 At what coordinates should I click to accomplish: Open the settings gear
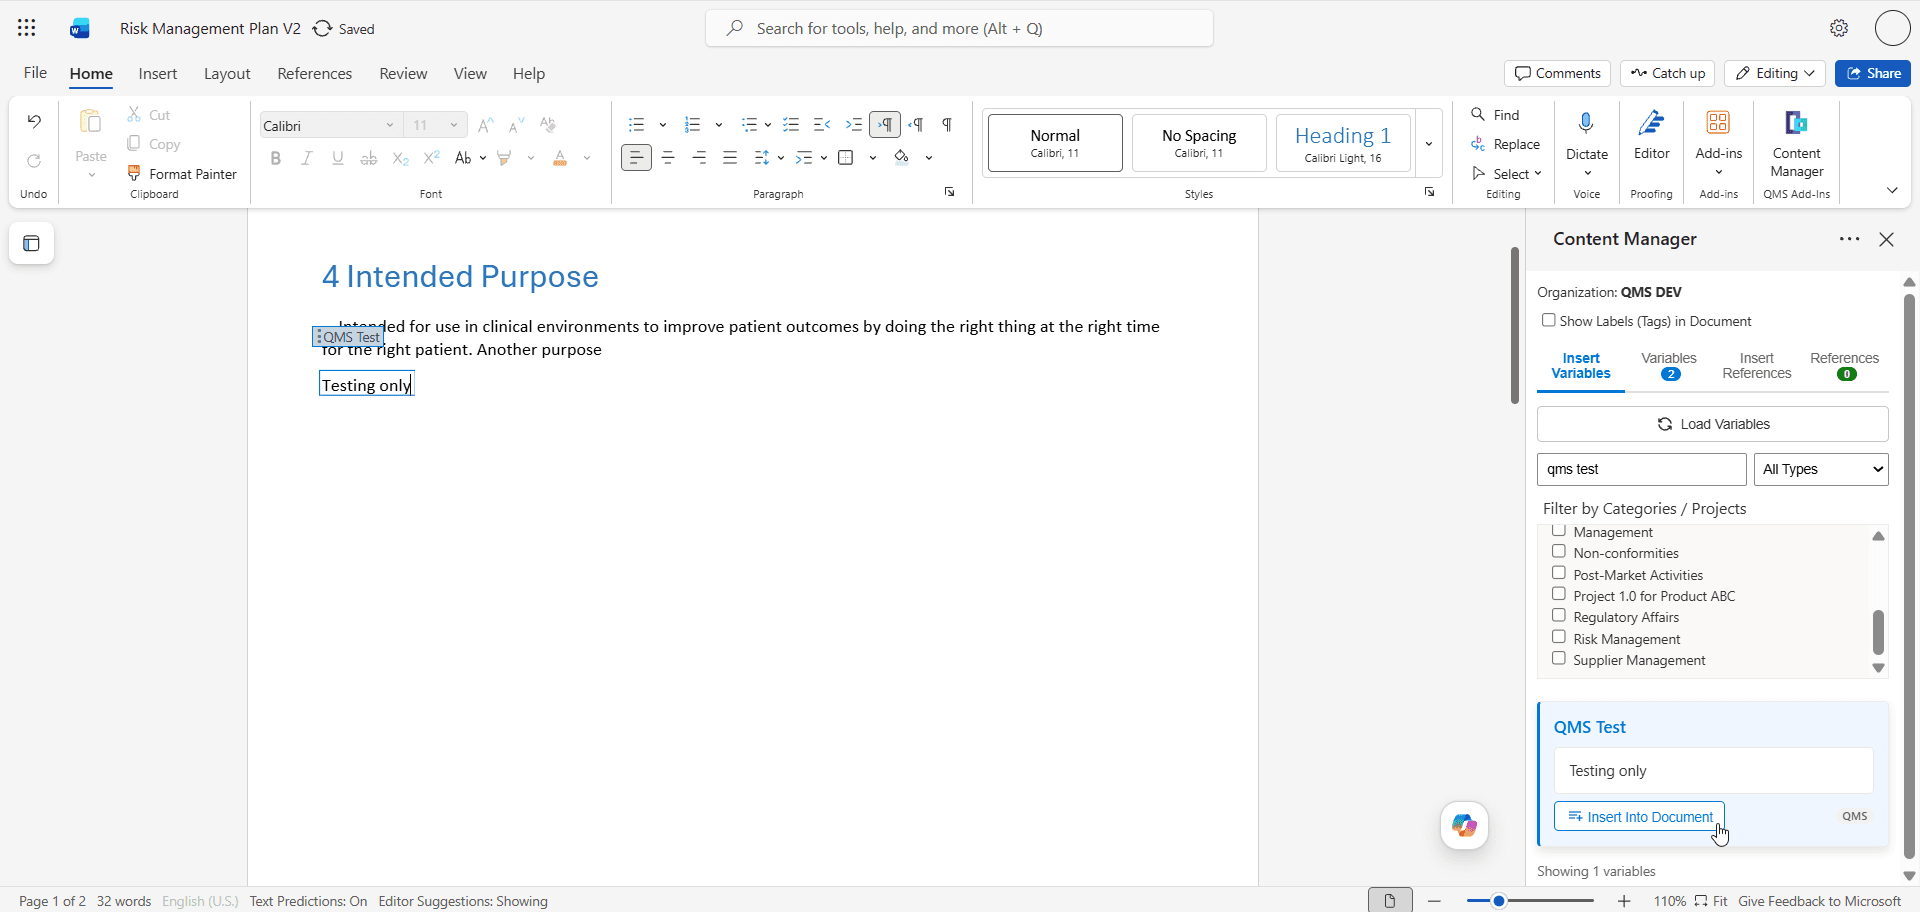[x=1839, y=28]
